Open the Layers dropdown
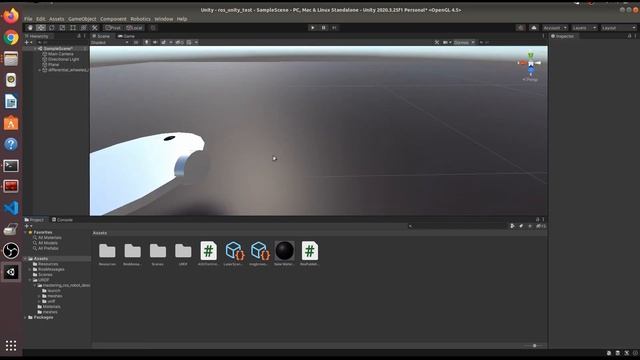This screenshot has height=360, width=640. (584, 28)
